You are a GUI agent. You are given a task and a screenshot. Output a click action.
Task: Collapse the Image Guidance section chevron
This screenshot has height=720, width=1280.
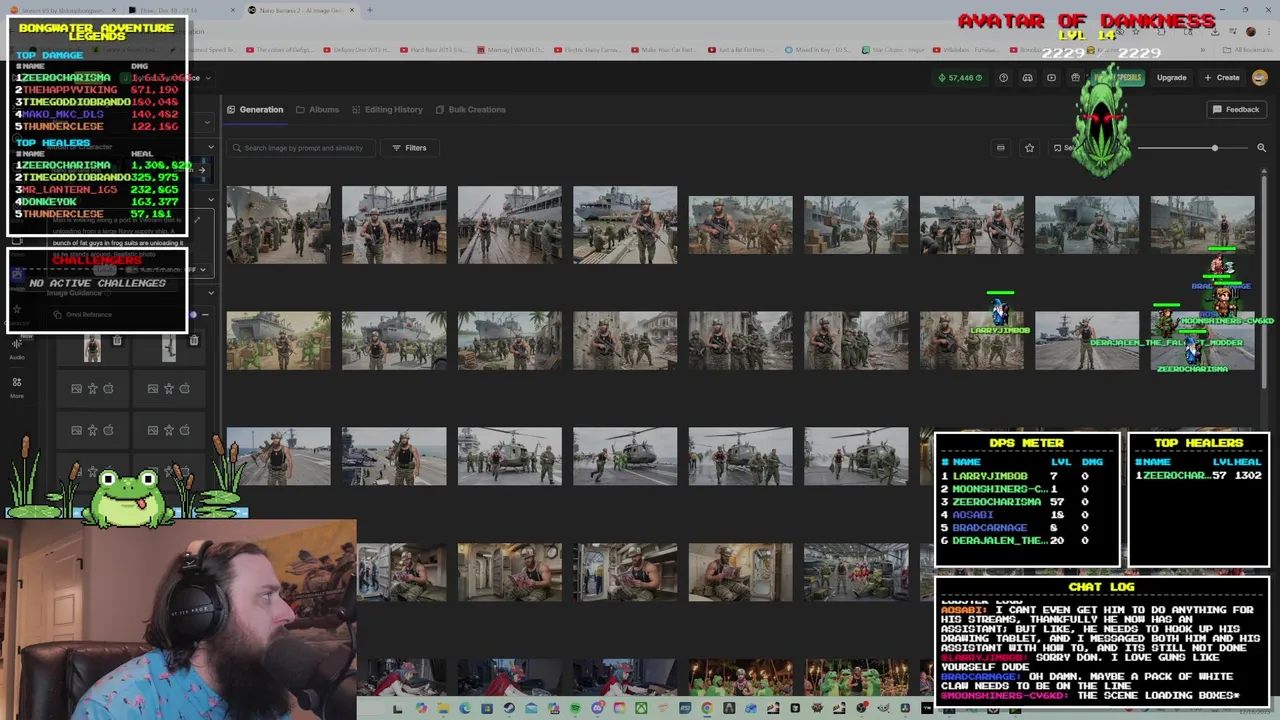pos(209,293)
